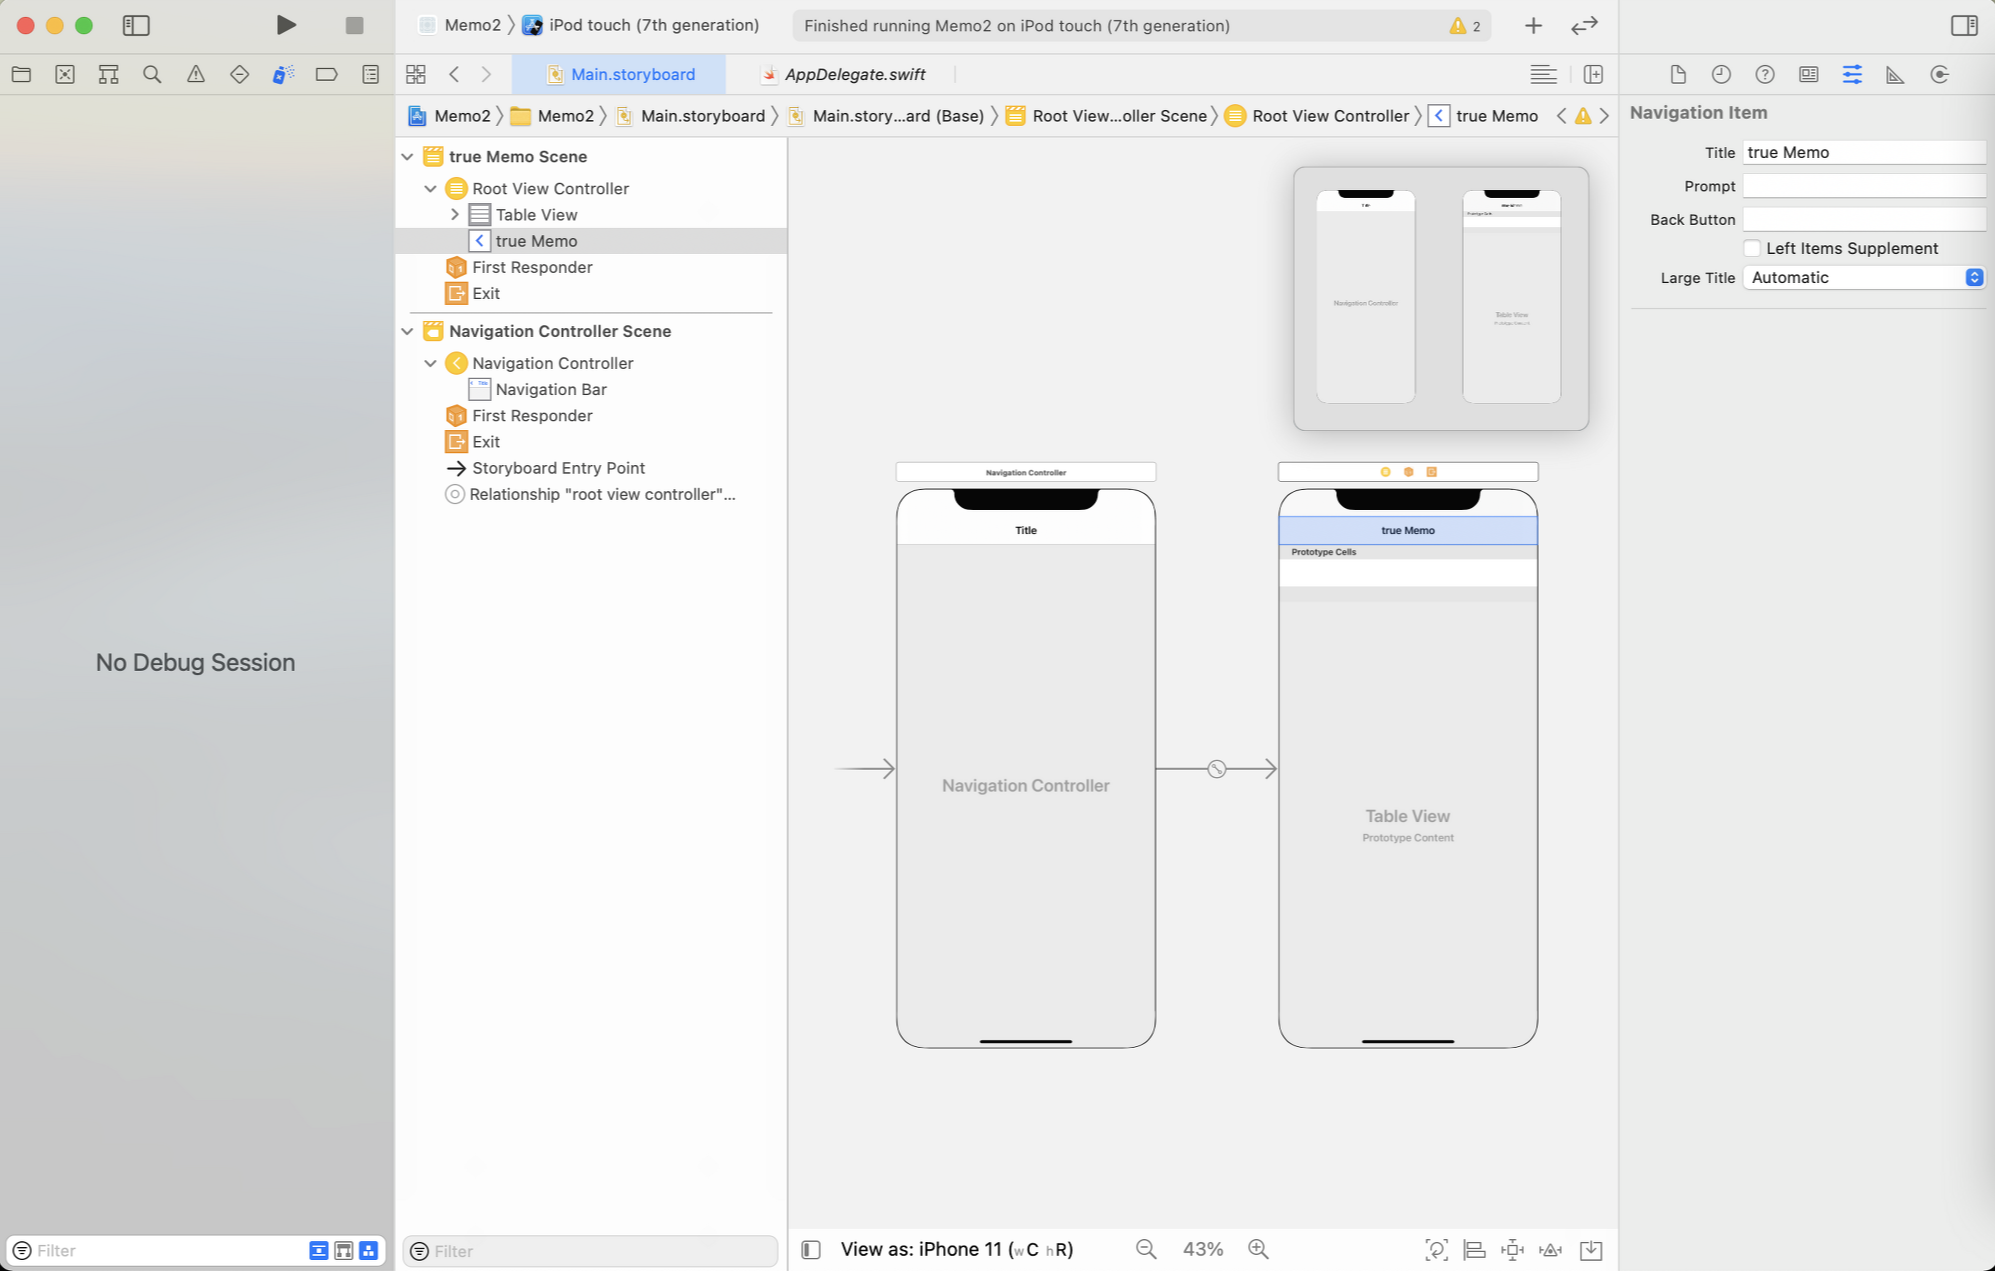Show the Breakpoint navigator icon

coord(326,74)
